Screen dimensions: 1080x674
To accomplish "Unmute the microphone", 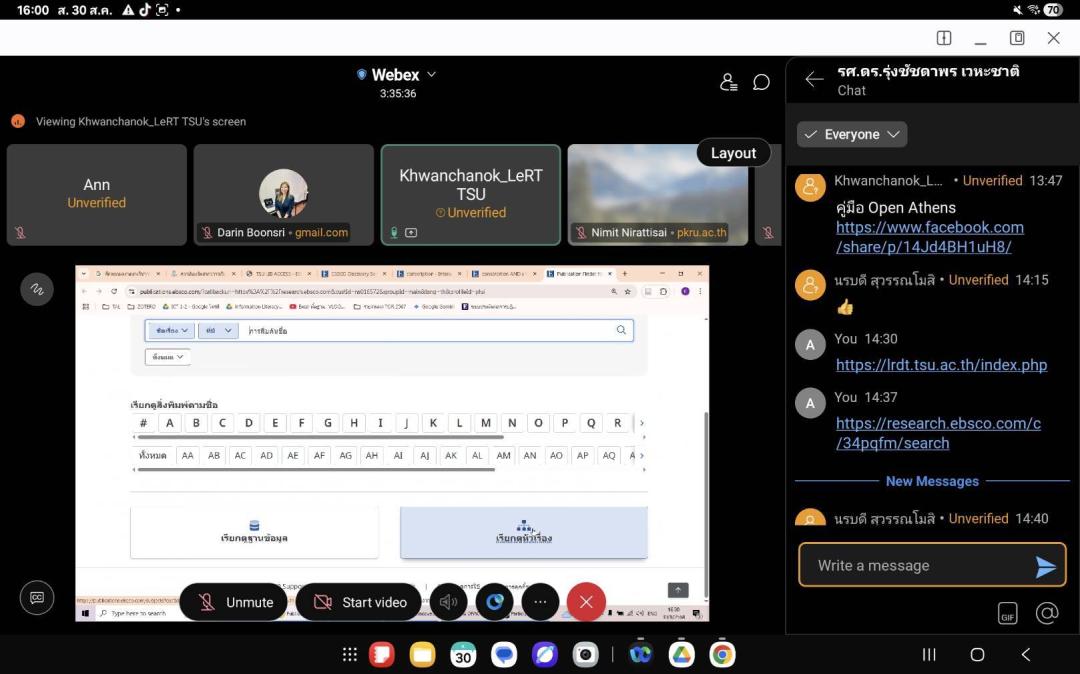I will tap(235, 602).
